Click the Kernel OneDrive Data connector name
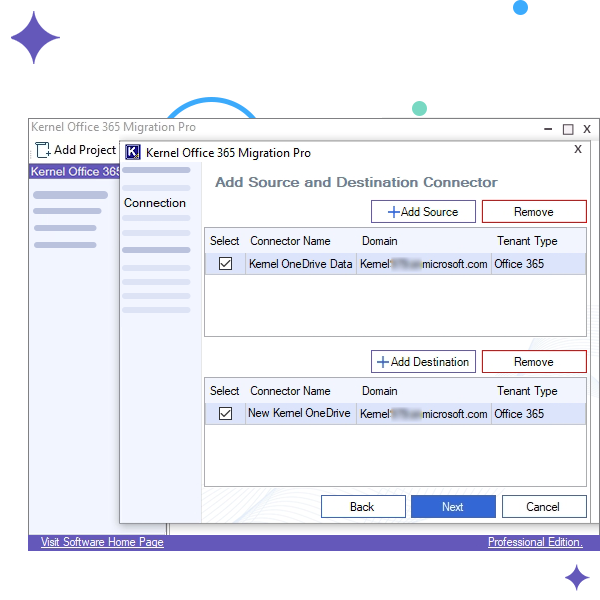The image size is (600, 600). click(300, 264)
